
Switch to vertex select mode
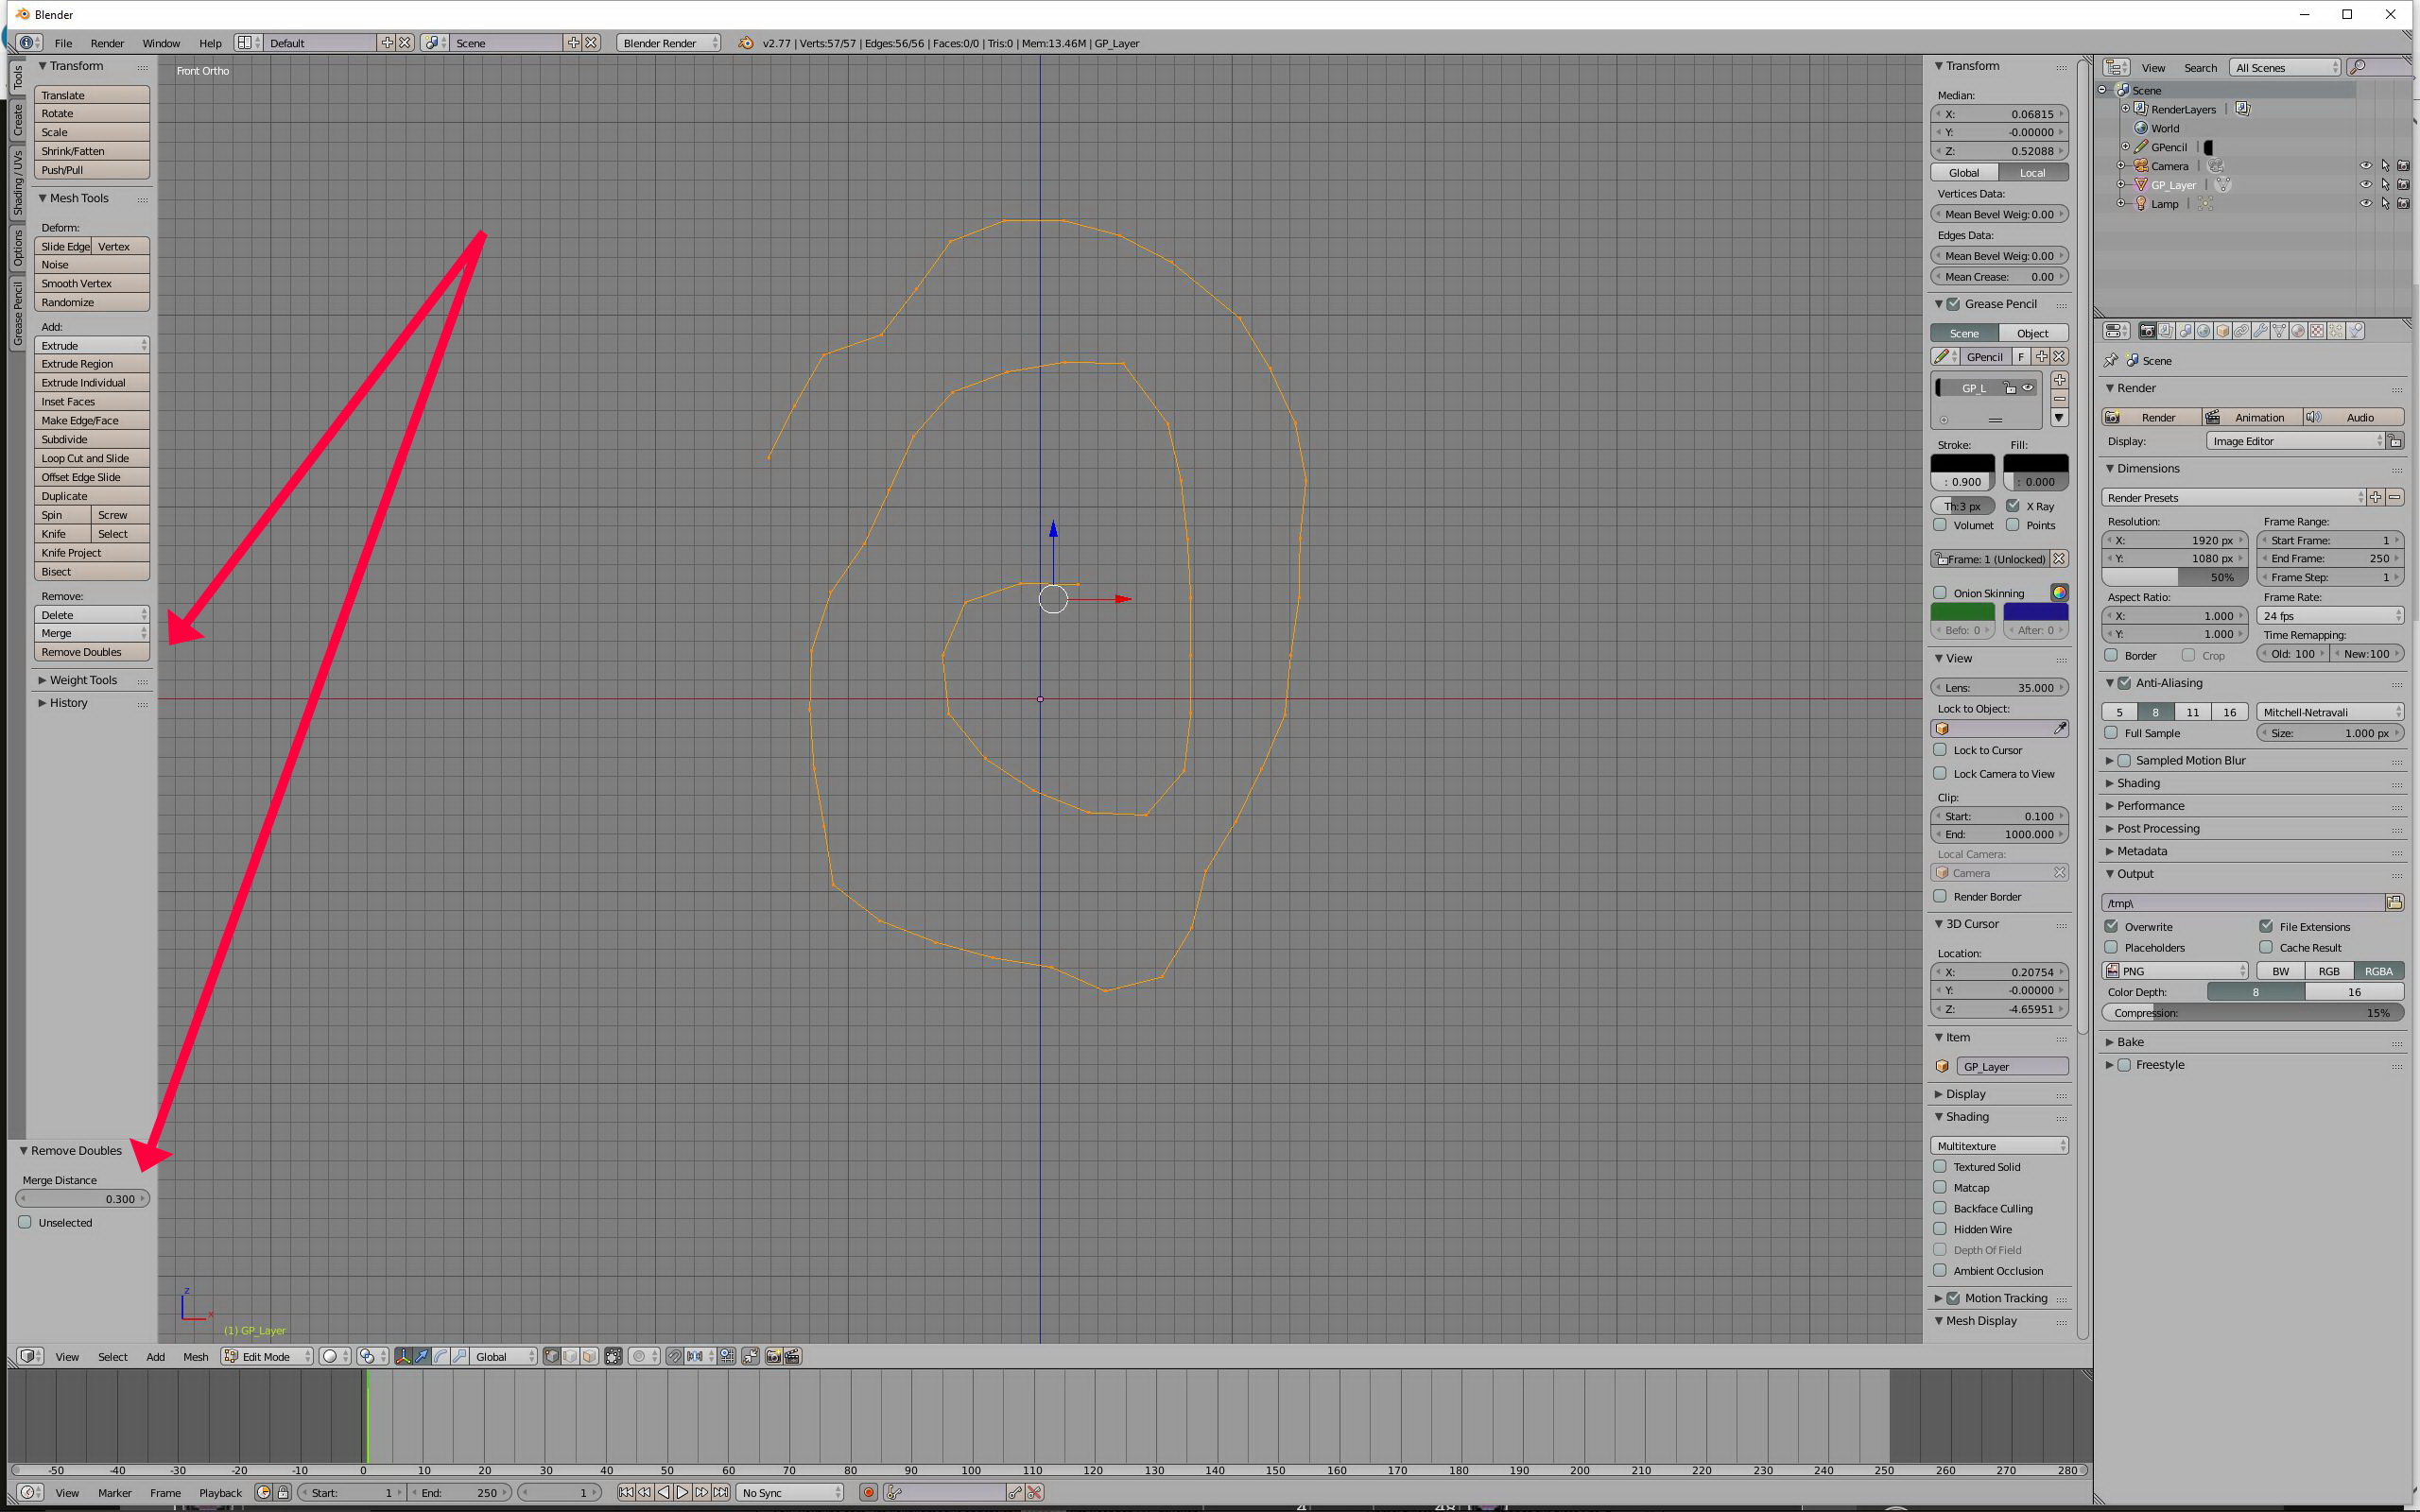(552, 1357)
